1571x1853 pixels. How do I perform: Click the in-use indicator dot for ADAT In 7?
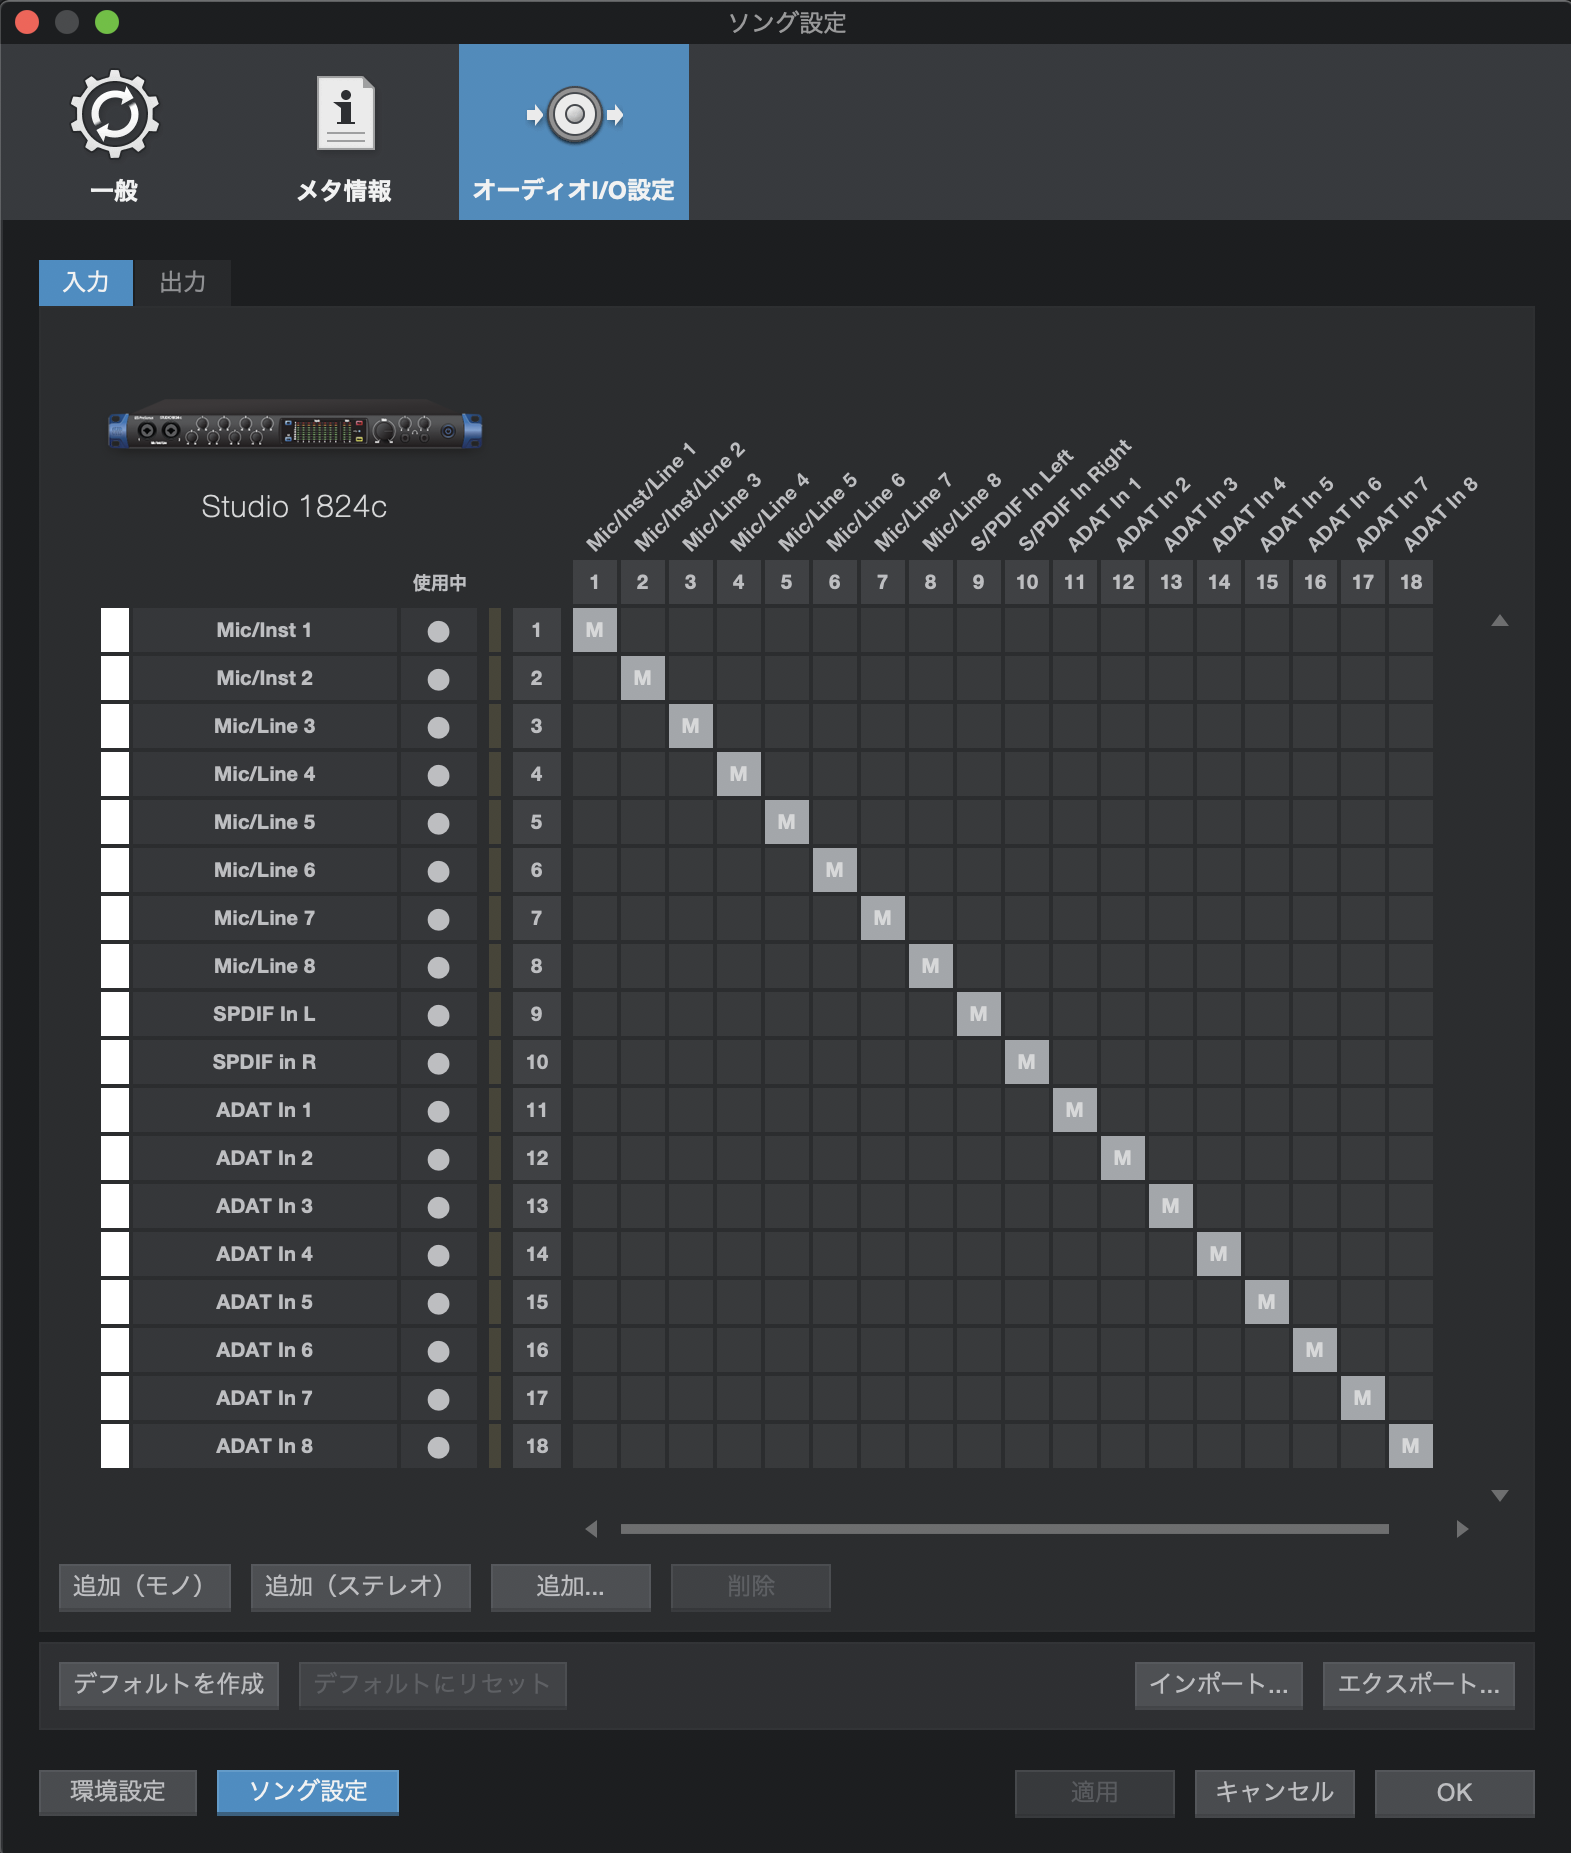[x=438, y=1399]
